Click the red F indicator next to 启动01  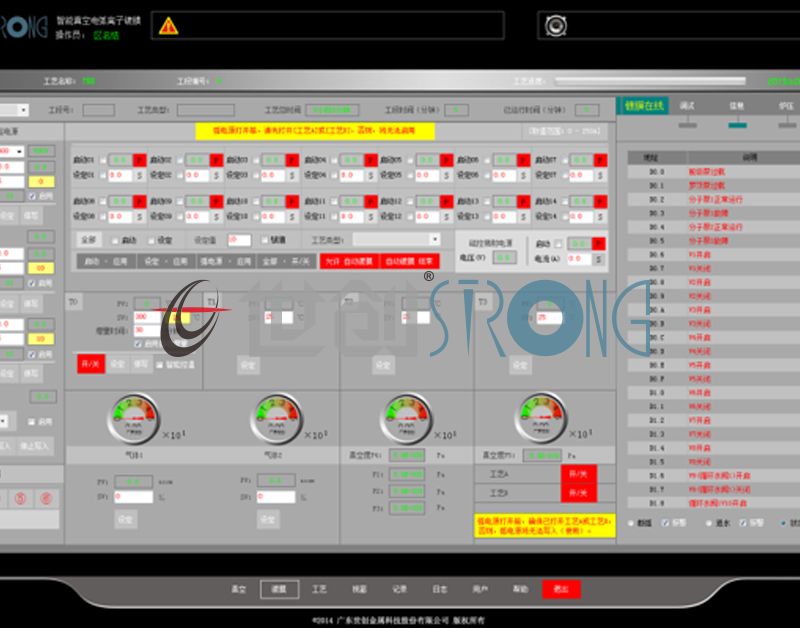(140, 159)
